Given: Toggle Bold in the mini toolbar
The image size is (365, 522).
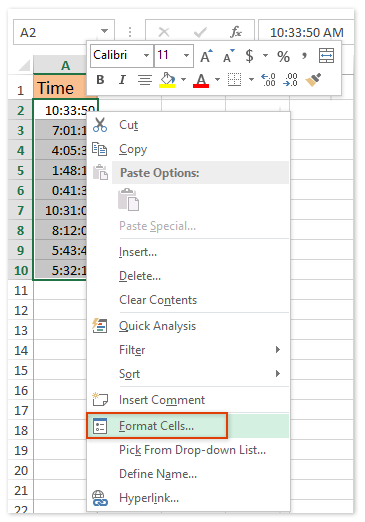Looking at the screenshot, I should (x=100, y=80).
